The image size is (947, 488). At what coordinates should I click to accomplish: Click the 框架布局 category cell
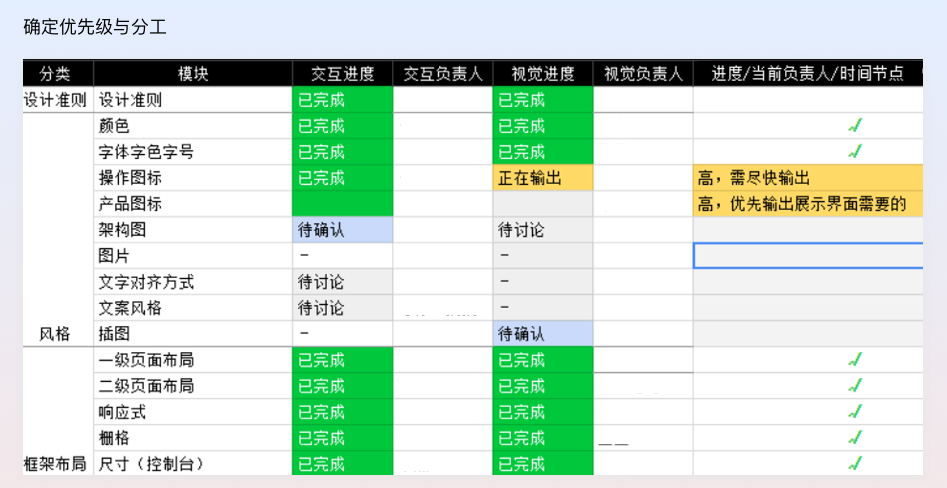pos(58,411)
